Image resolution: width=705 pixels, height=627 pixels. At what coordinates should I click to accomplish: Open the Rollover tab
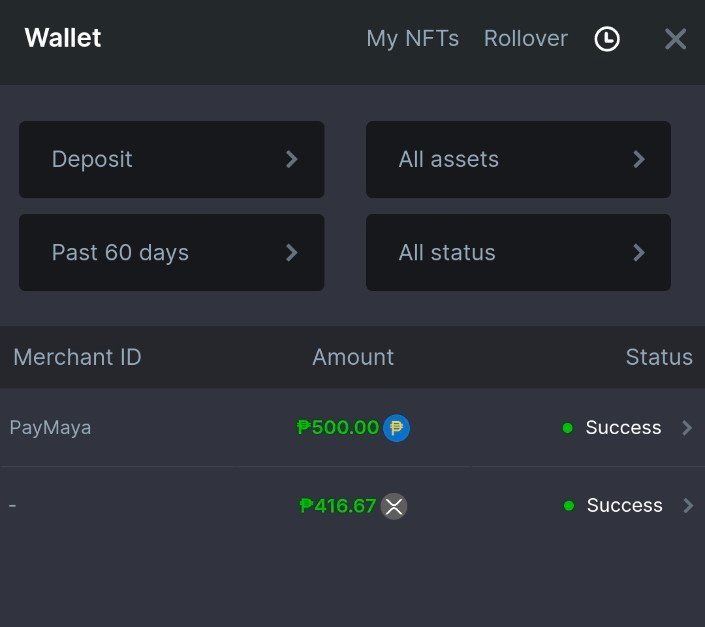525,39
